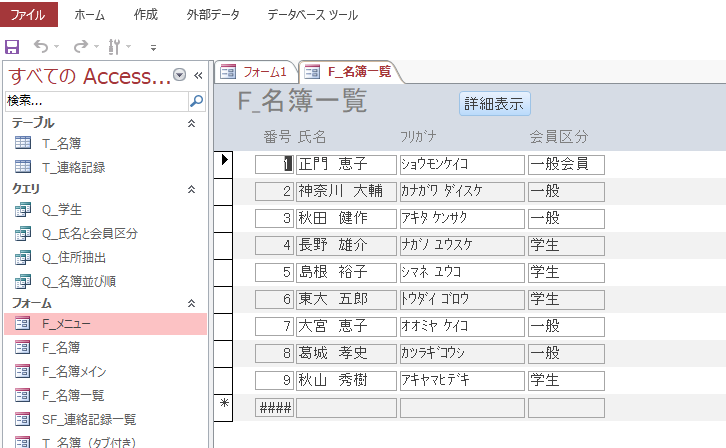The image size is (726, 448).
Task: Click the 詳細表示 button
Action: [x=494, y=104]
